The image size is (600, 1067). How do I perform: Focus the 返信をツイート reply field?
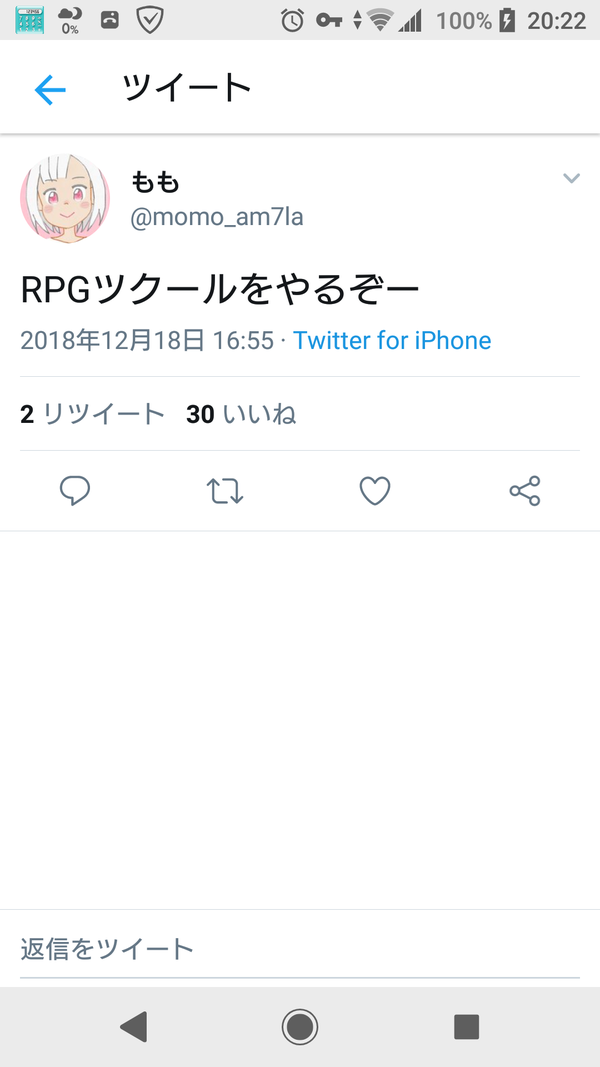[300, 949]
